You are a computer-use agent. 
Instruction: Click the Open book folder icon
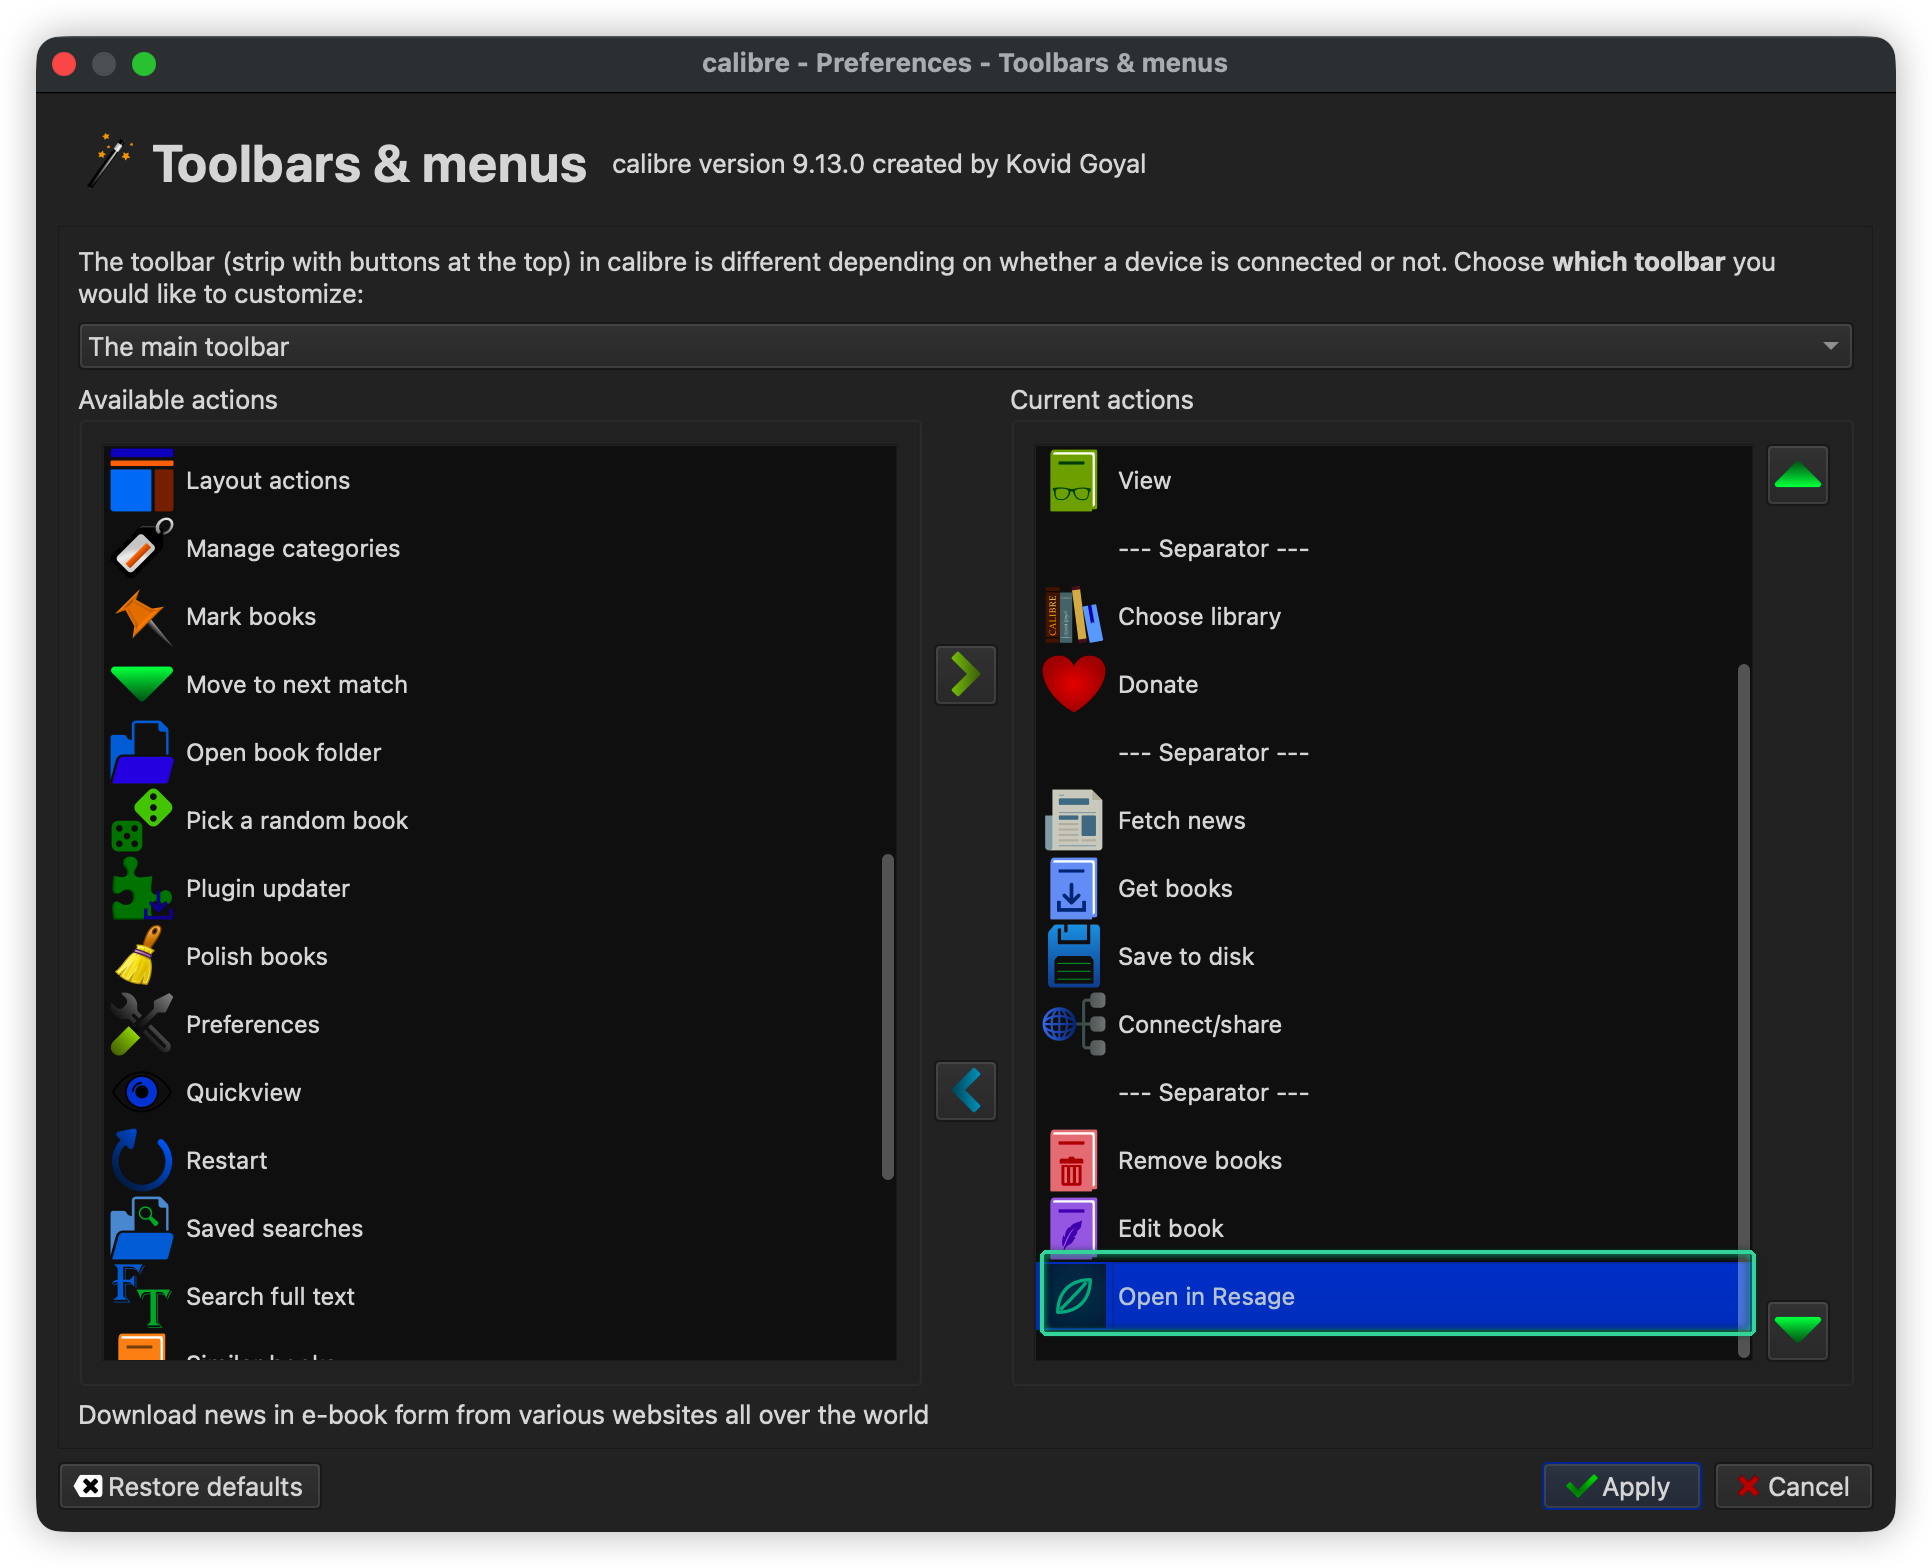coord(141,753)
